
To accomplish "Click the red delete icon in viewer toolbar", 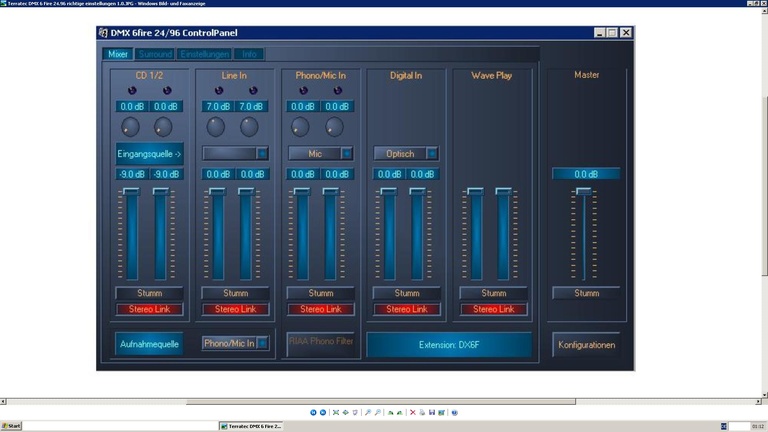I will pyautogui.click(x=413, y=412).
